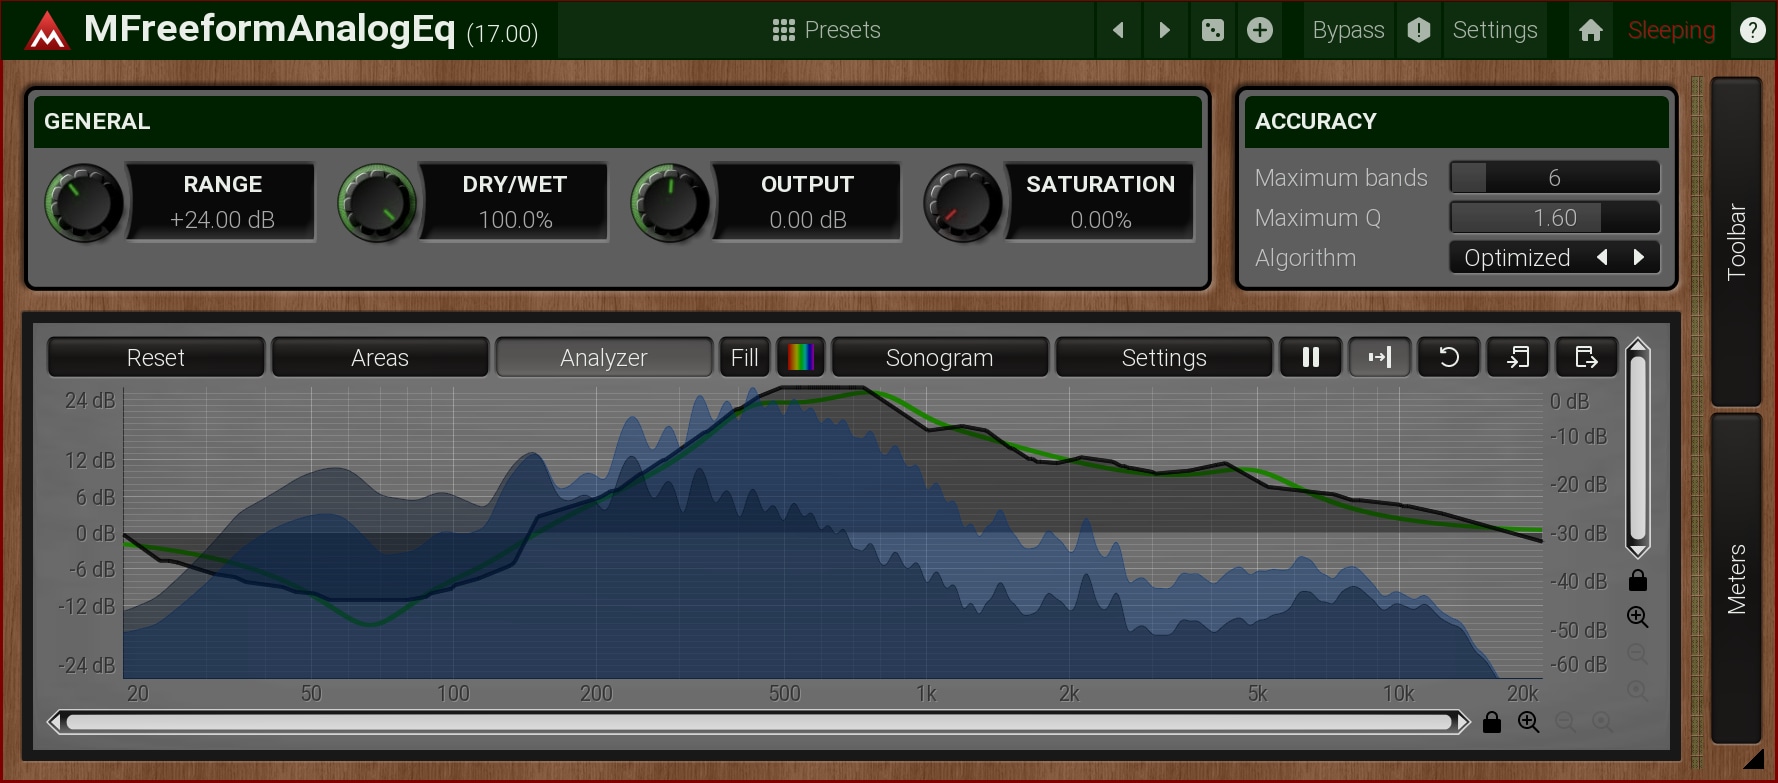The image size is (1778, 783).
Task: Click the vertical zoom-in magnifier icon
Action: 1637,617
